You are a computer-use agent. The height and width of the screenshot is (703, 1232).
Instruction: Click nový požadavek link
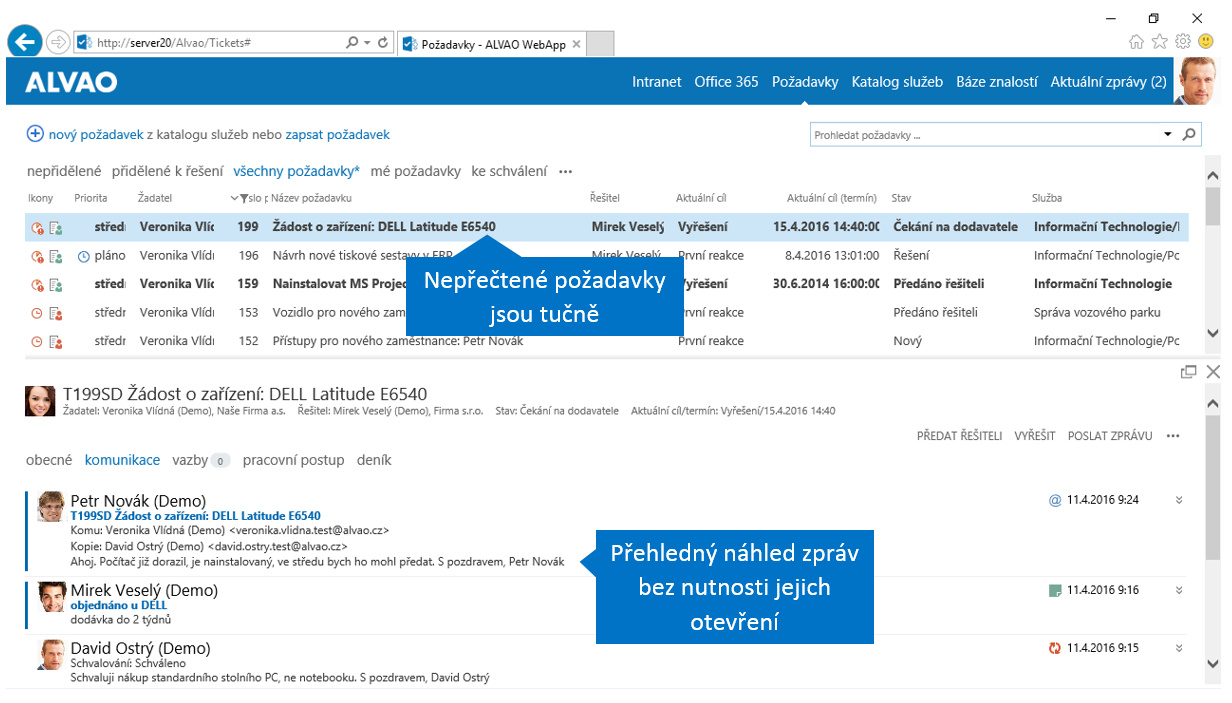click(x=97, y=134)
